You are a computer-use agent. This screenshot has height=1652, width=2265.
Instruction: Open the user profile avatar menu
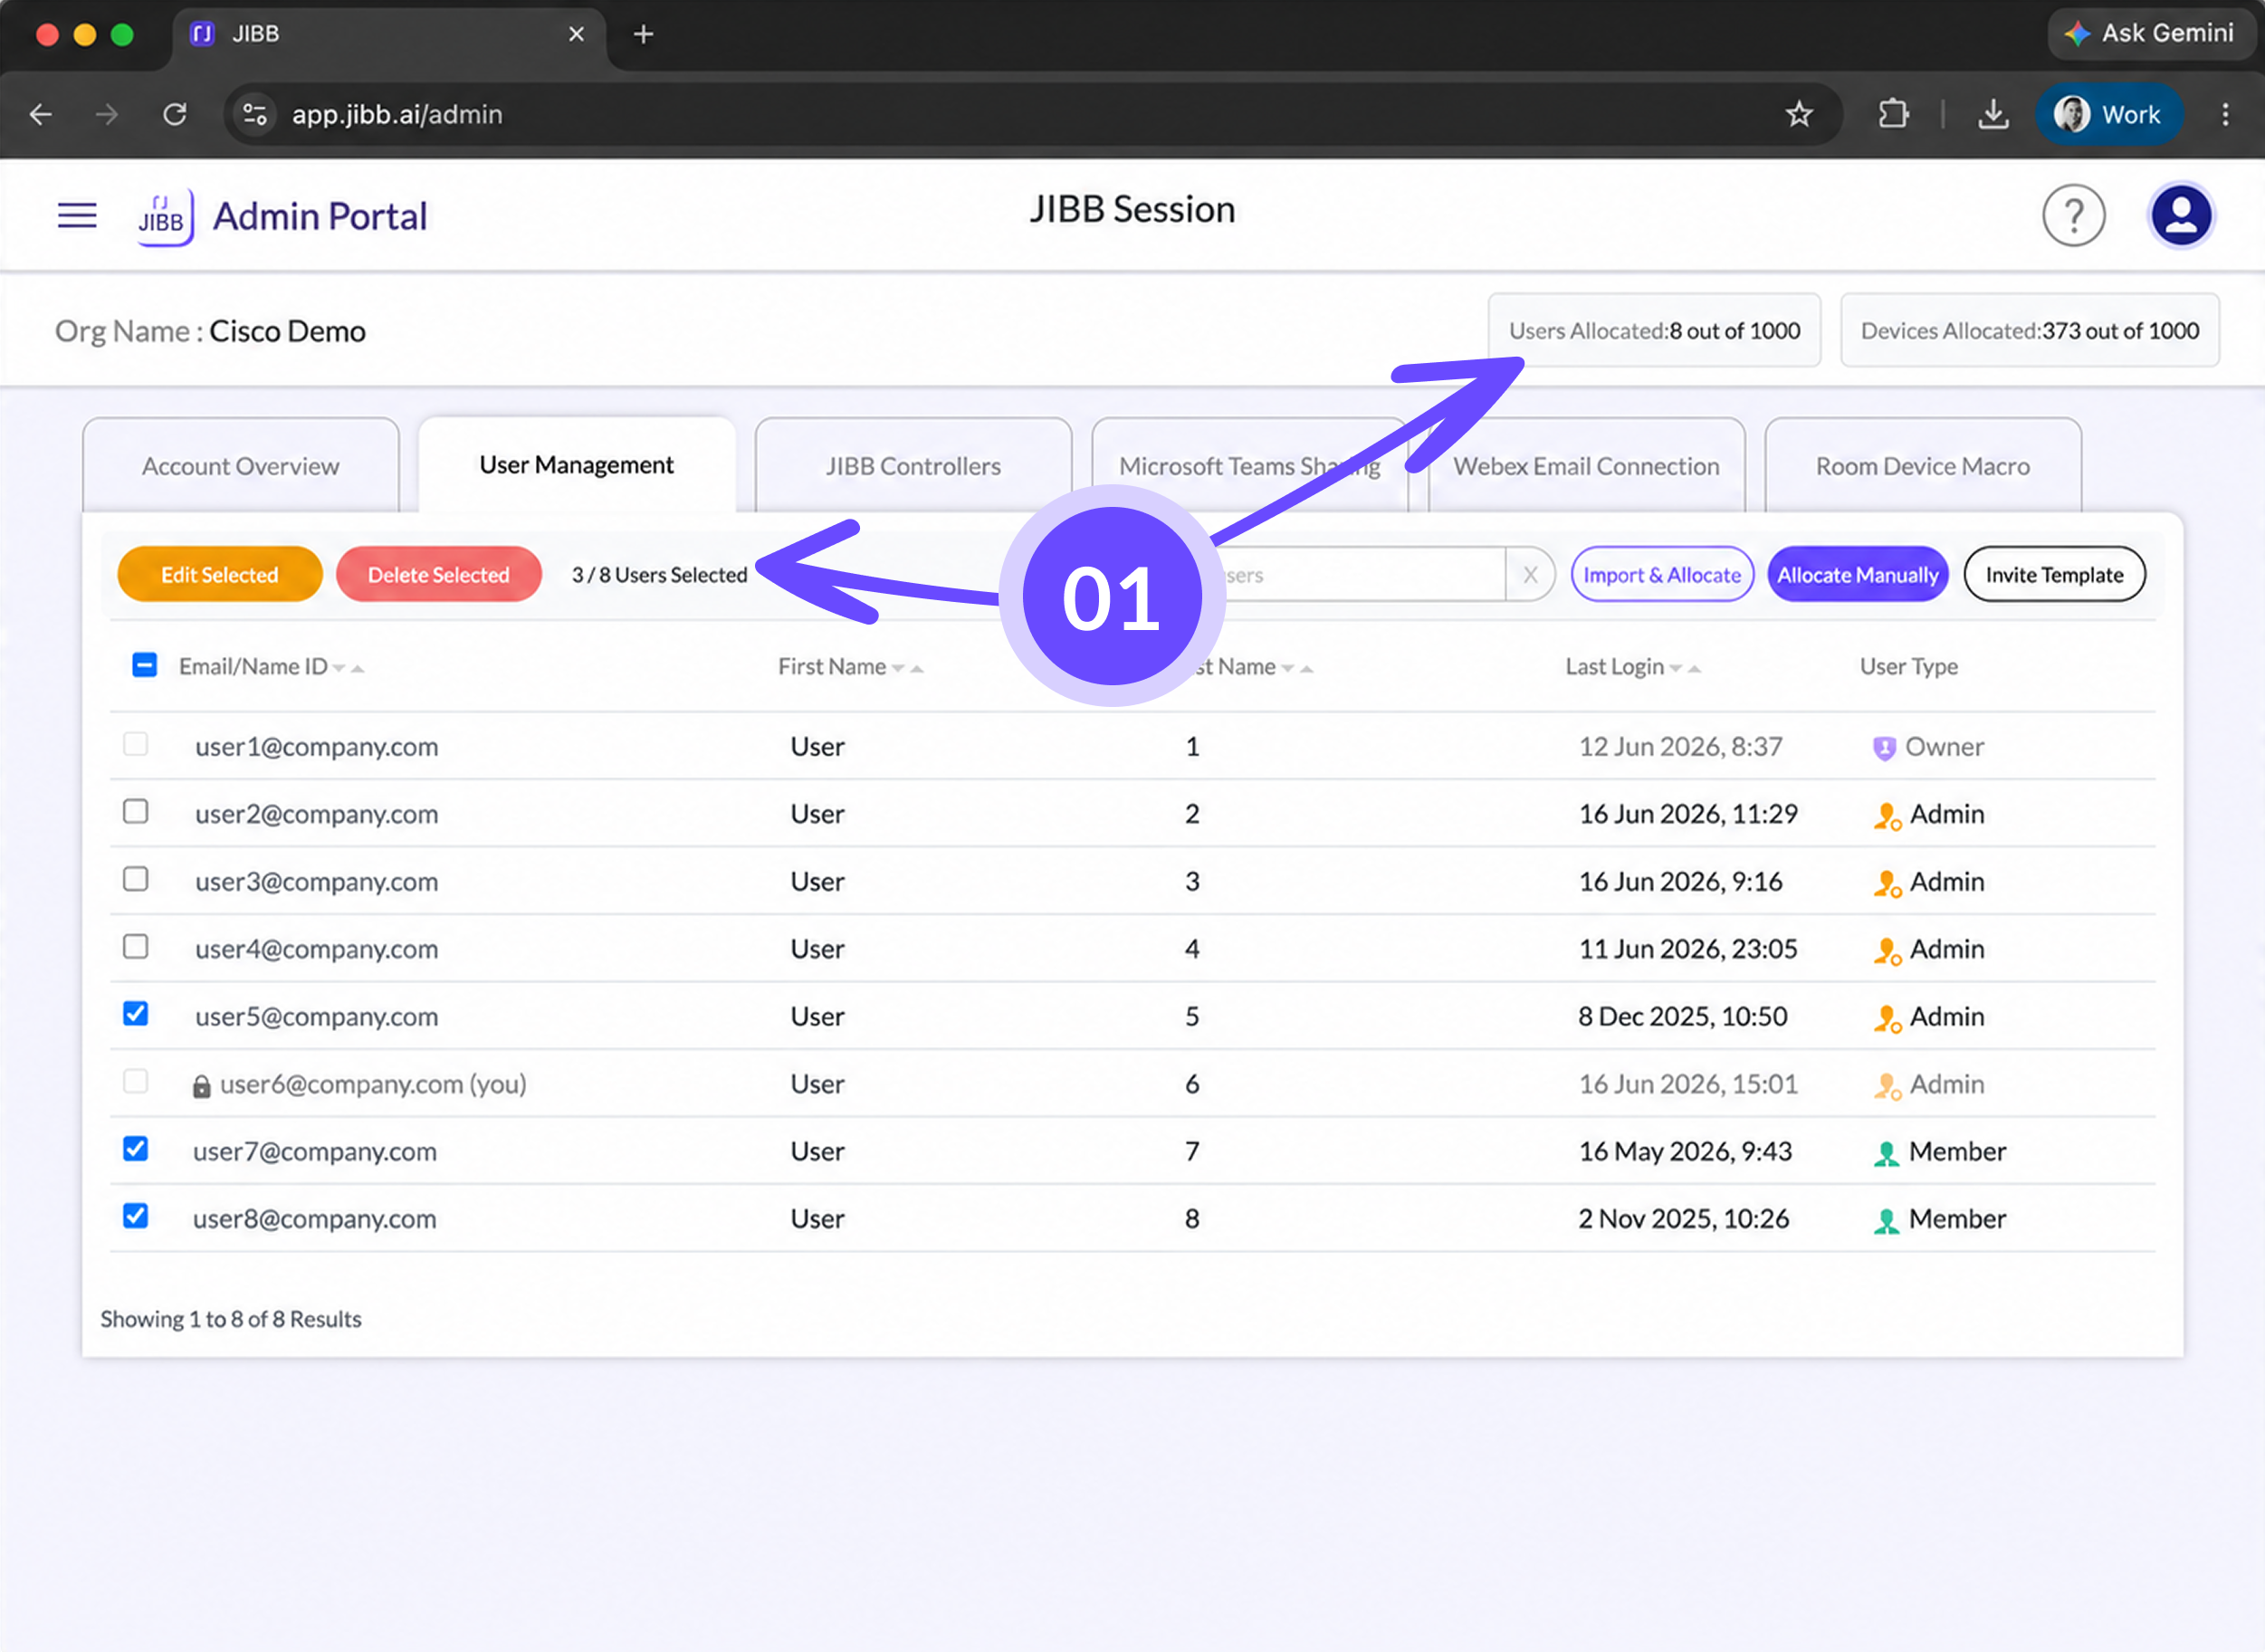2180,215
